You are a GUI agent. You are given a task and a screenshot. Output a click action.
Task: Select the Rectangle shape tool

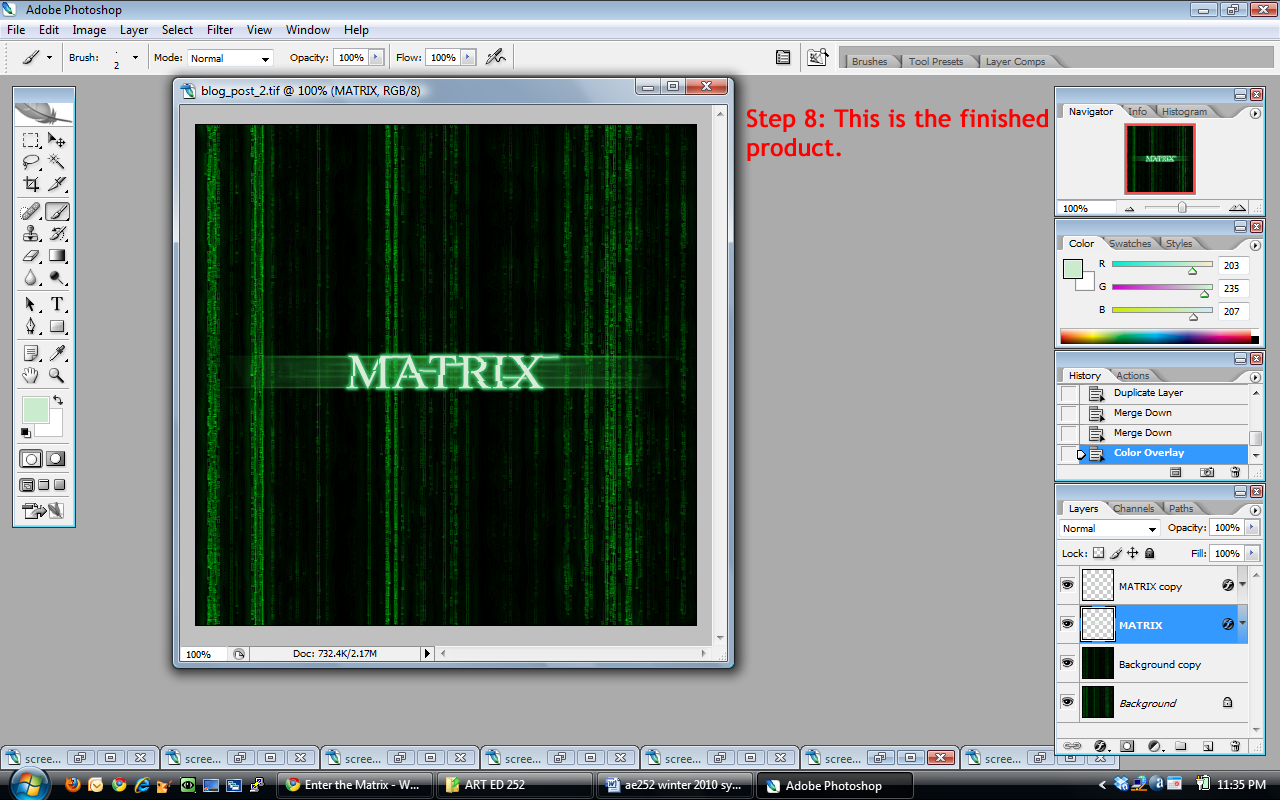click(57, 326)
